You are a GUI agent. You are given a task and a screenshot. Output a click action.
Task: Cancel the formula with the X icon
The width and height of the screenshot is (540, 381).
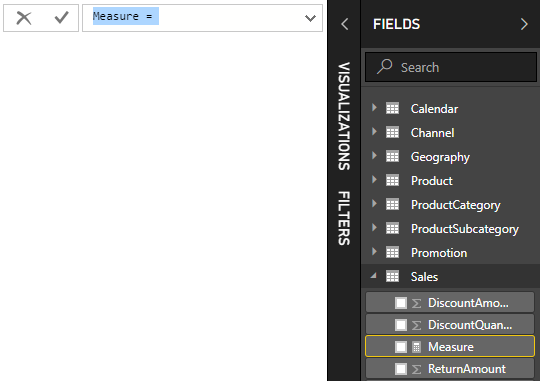point(24,18)
